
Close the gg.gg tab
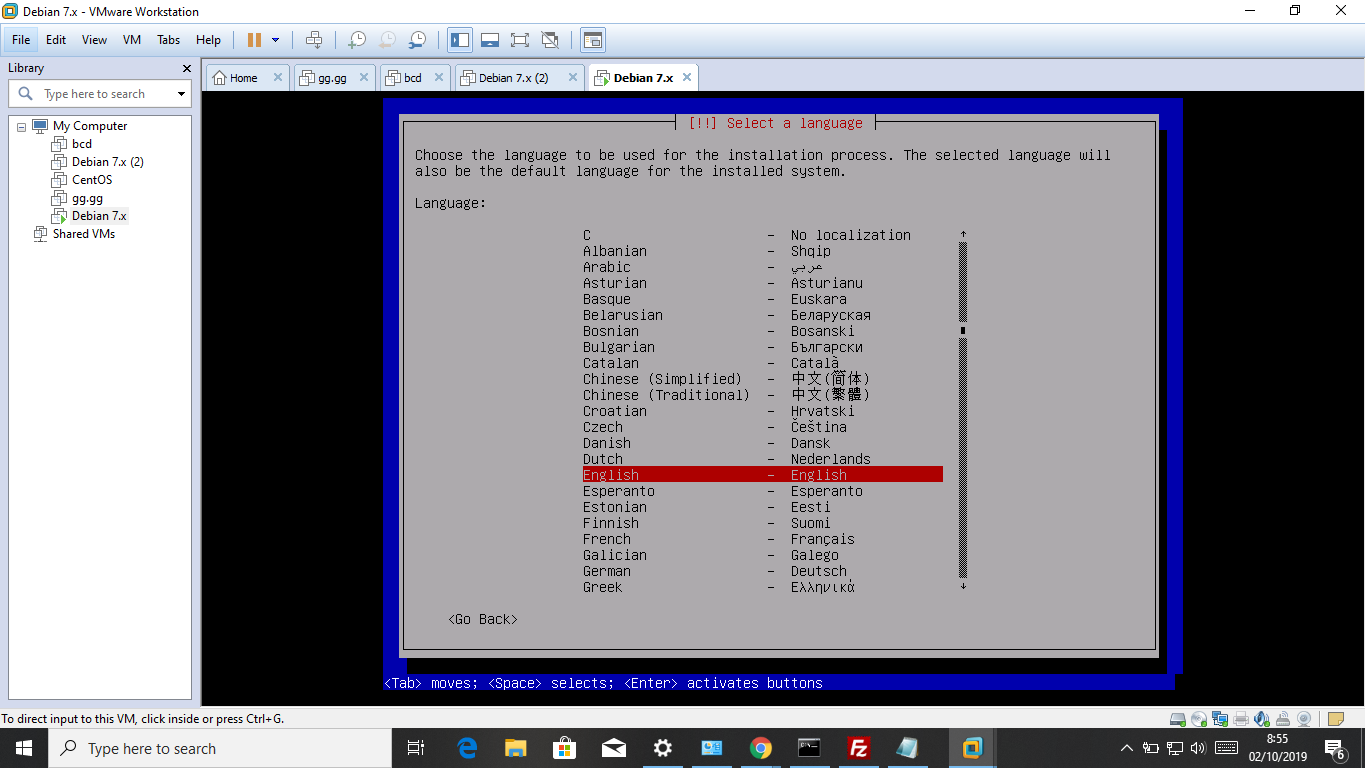[364, 78]
